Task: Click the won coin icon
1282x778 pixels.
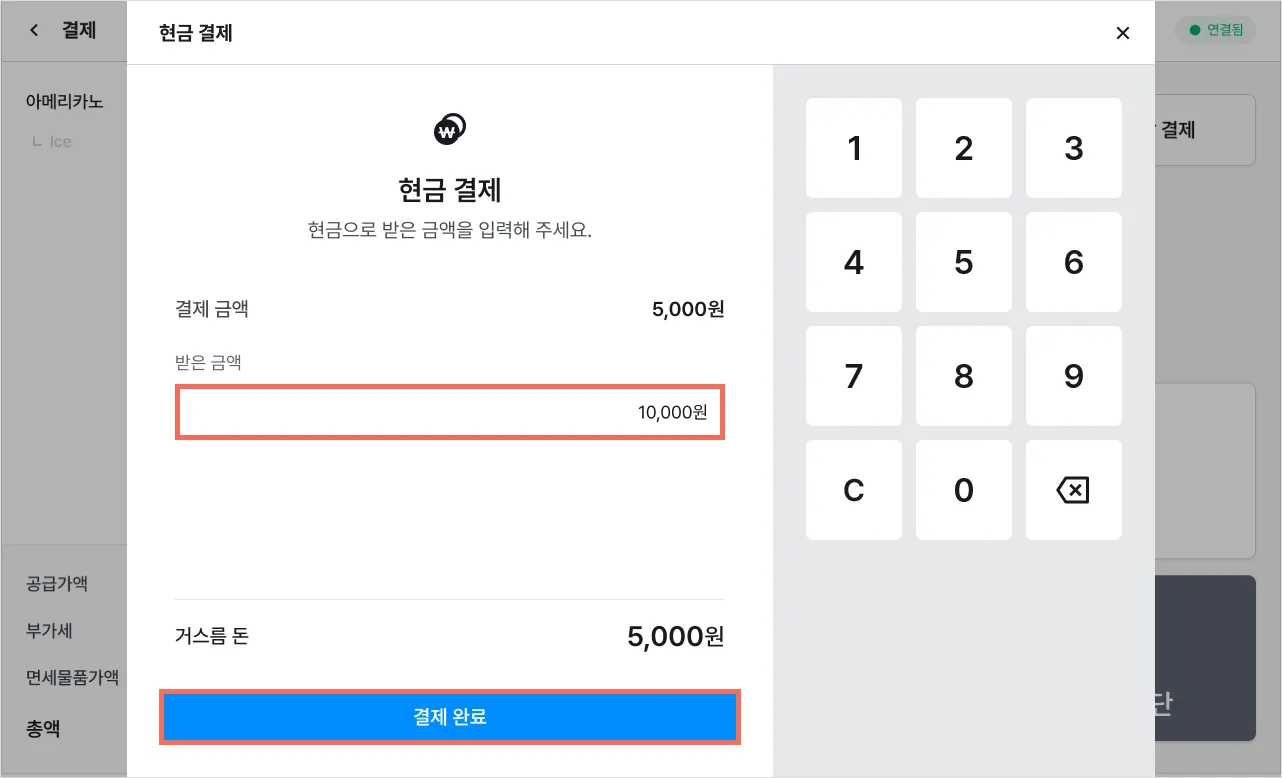Action: [450, 129]
